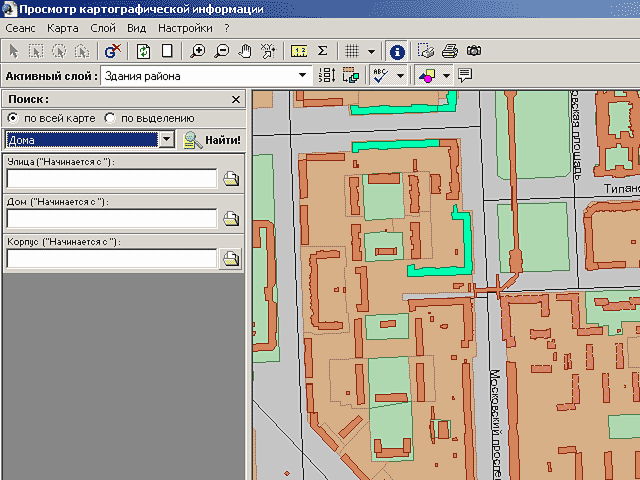640x480 pixels.
Task: Click the camera snapshot icon
Action: tap(473, 50)
